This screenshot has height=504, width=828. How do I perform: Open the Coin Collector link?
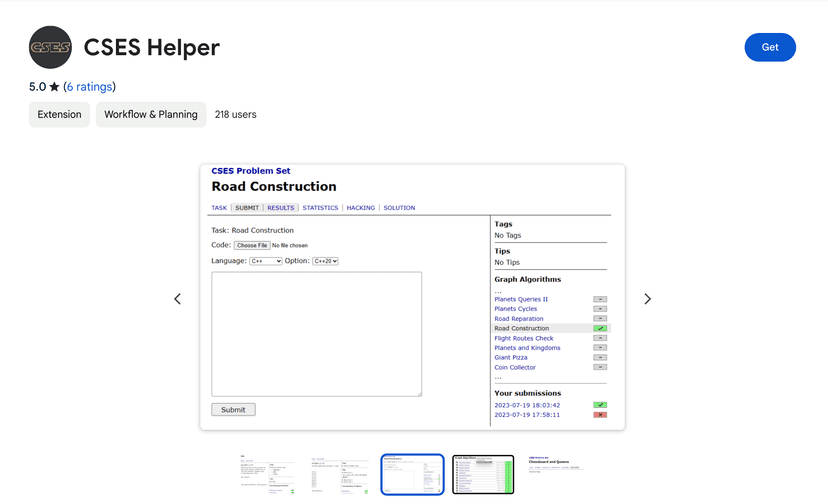[x=515, y=367]
